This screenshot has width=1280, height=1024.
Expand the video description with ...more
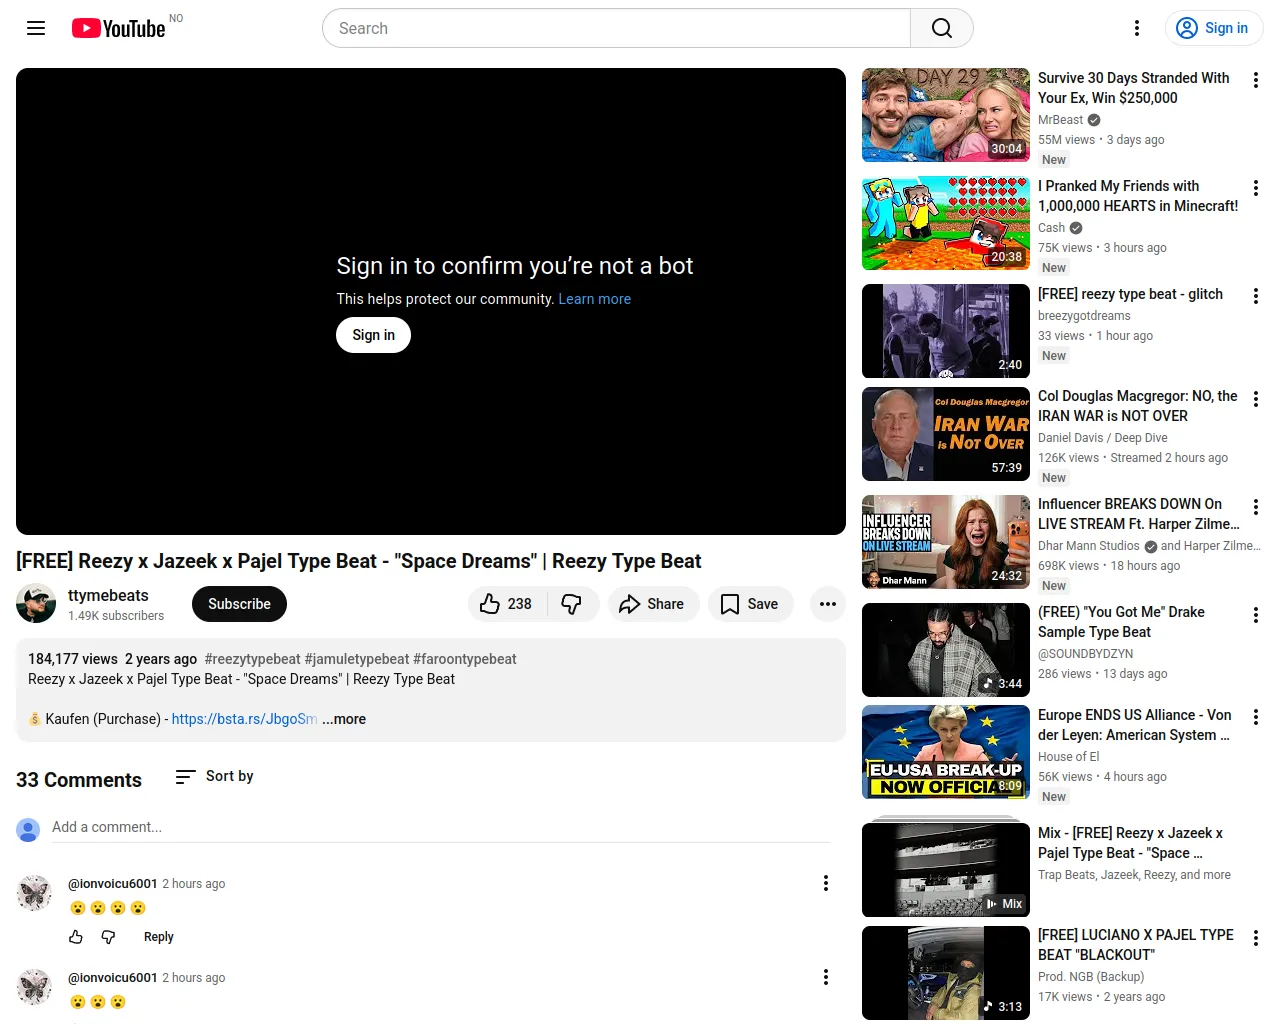click(x=344, y=719)
